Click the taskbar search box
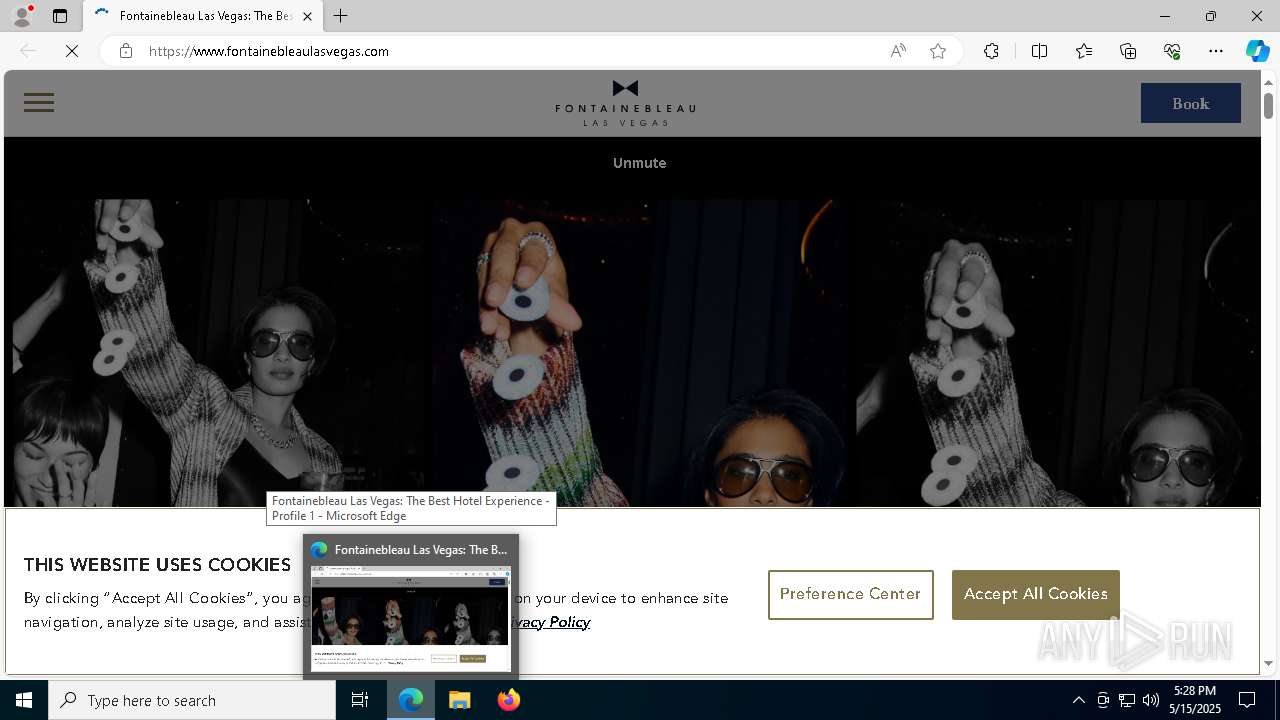The image size is (1280, 720). pos(192,700)
